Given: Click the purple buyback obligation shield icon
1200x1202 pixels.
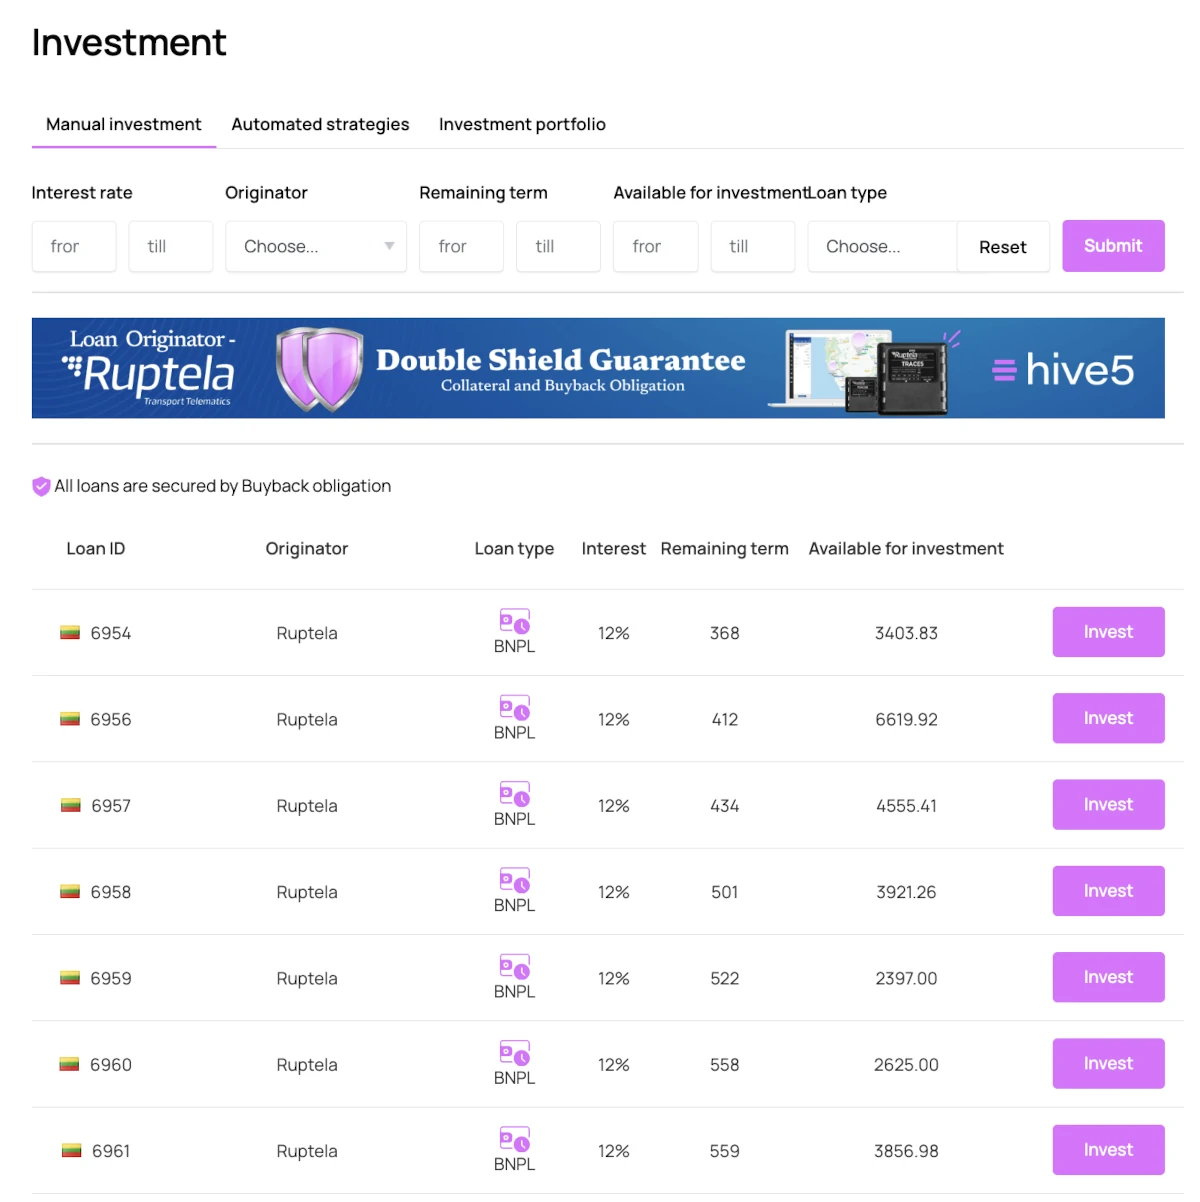Looking at the screenshot, I should (41, 486).
